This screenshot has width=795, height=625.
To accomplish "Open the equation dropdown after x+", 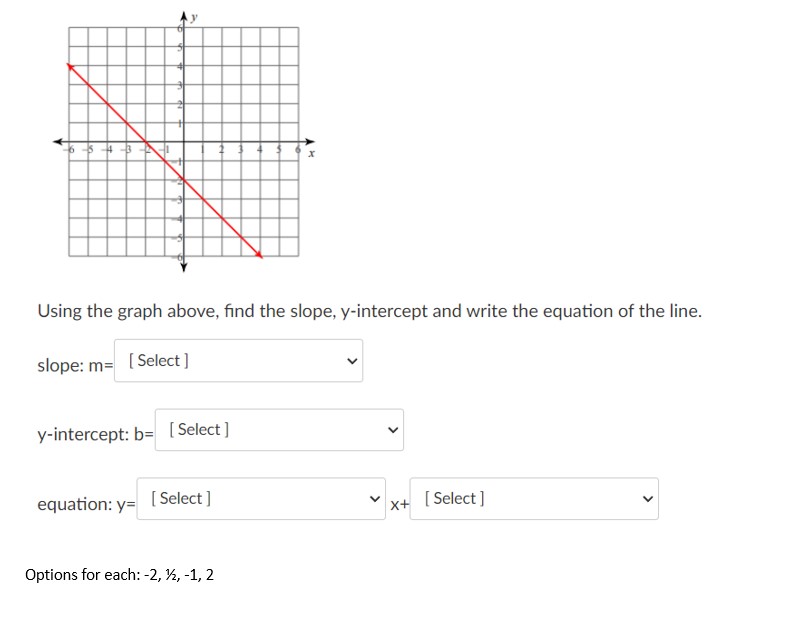I will pyautogui.click(x=534, y=499).
